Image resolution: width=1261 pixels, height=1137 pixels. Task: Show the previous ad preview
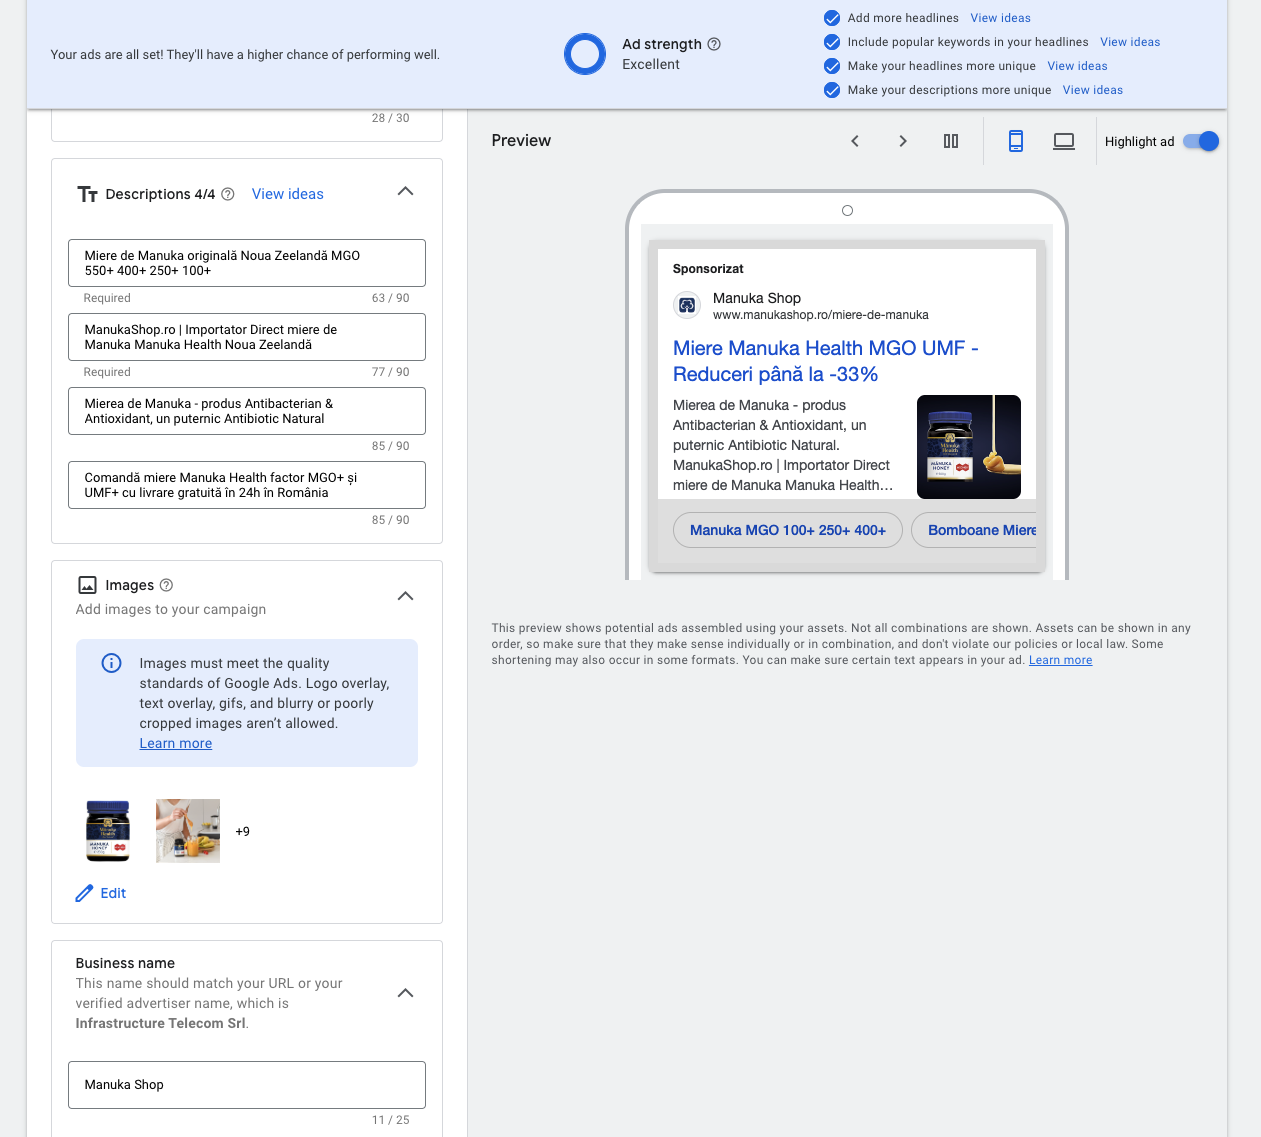(x=855, y=141)
